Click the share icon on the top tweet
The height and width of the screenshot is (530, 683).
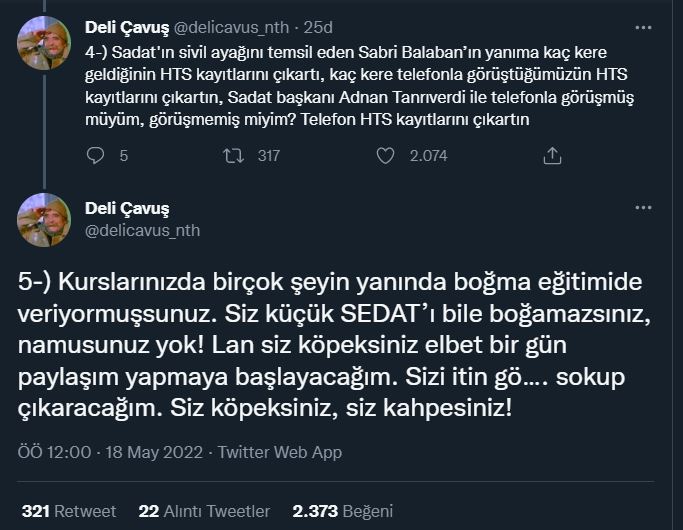tap(551, 155)
